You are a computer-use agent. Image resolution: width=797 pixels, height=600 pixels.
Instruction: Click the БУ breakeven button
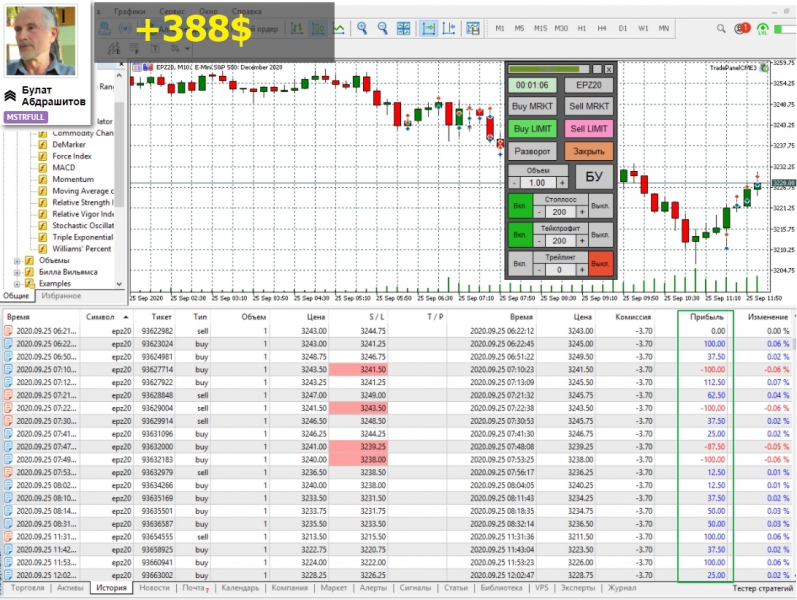tap(594, 176)
